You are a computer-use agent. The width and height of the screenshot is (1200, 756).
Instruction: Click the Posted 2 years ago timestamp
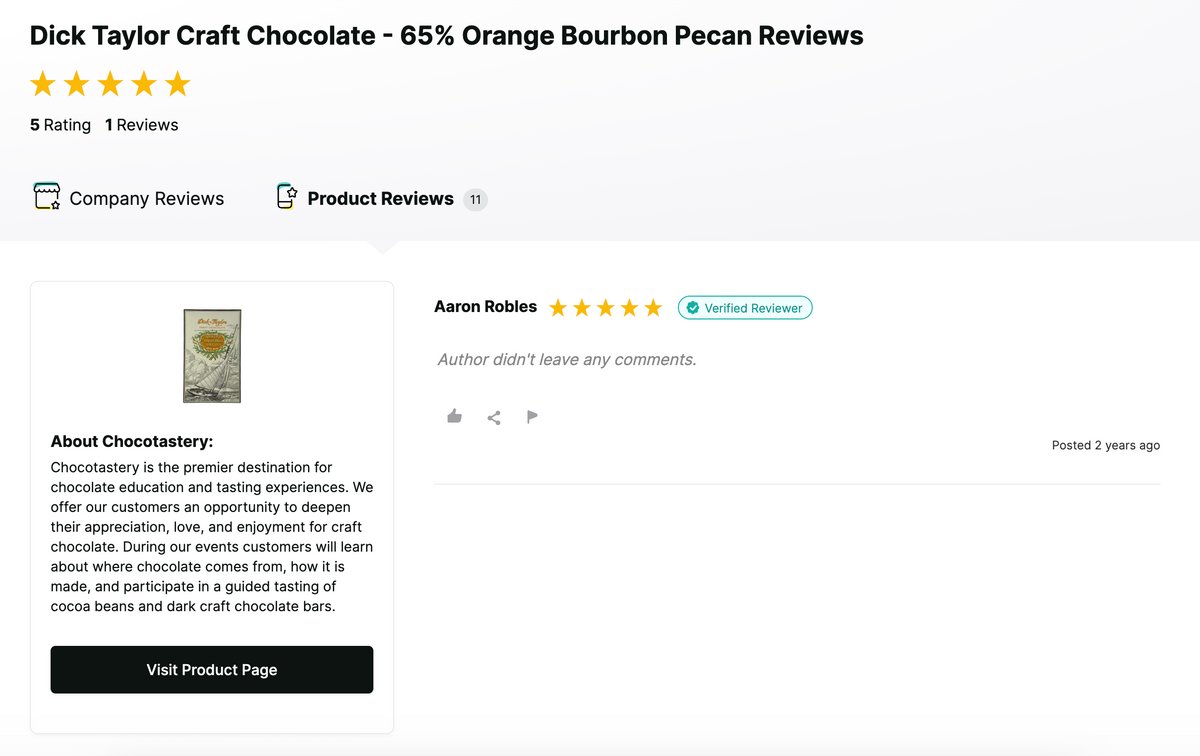(1105, 445)
